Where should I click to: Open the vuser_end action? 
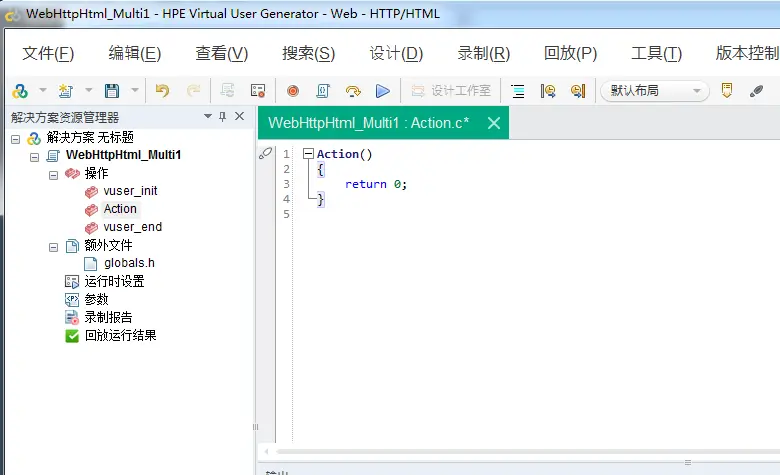coord(132,227)
